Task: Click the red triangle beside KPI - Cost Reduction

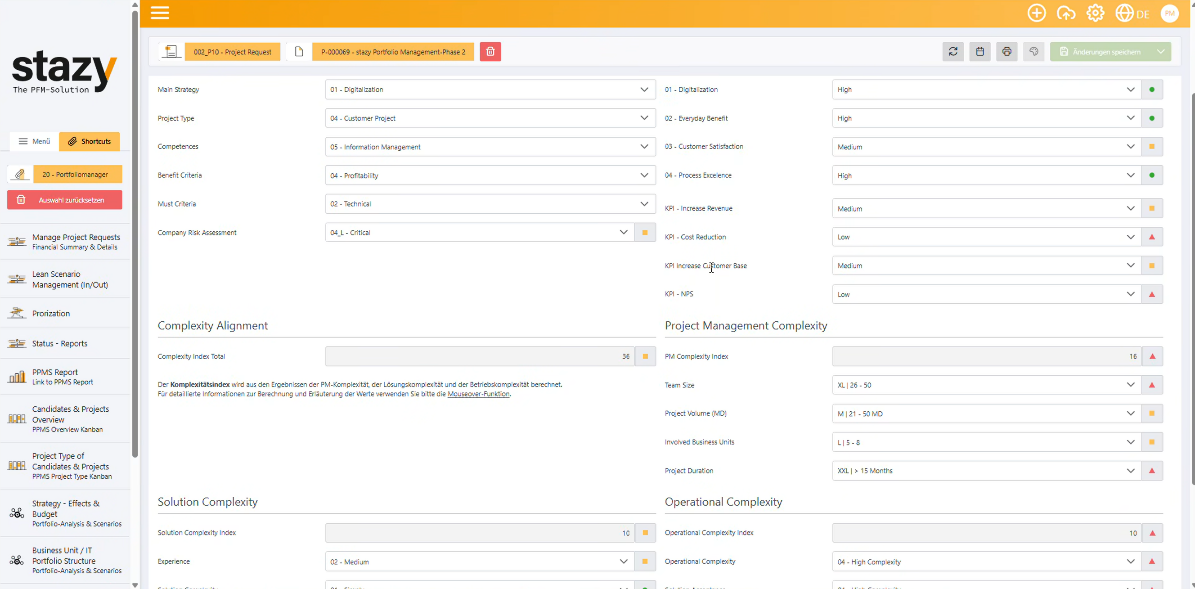Action: coord(1152,237)
